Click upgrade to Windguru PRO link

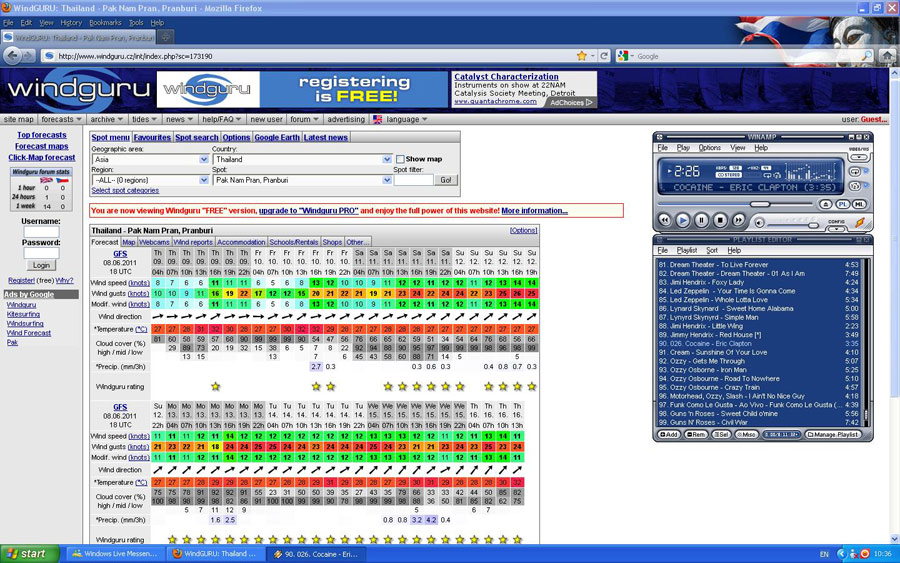click(x=309, y=211)
